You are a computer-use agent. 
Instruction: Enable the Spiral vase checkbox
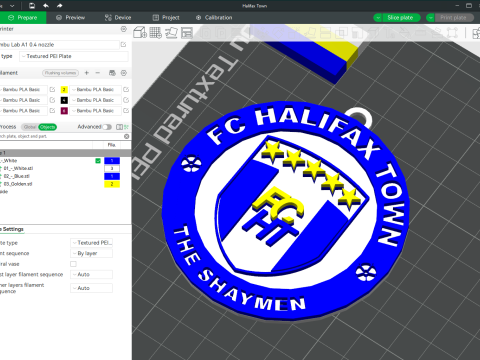point(73,264)
